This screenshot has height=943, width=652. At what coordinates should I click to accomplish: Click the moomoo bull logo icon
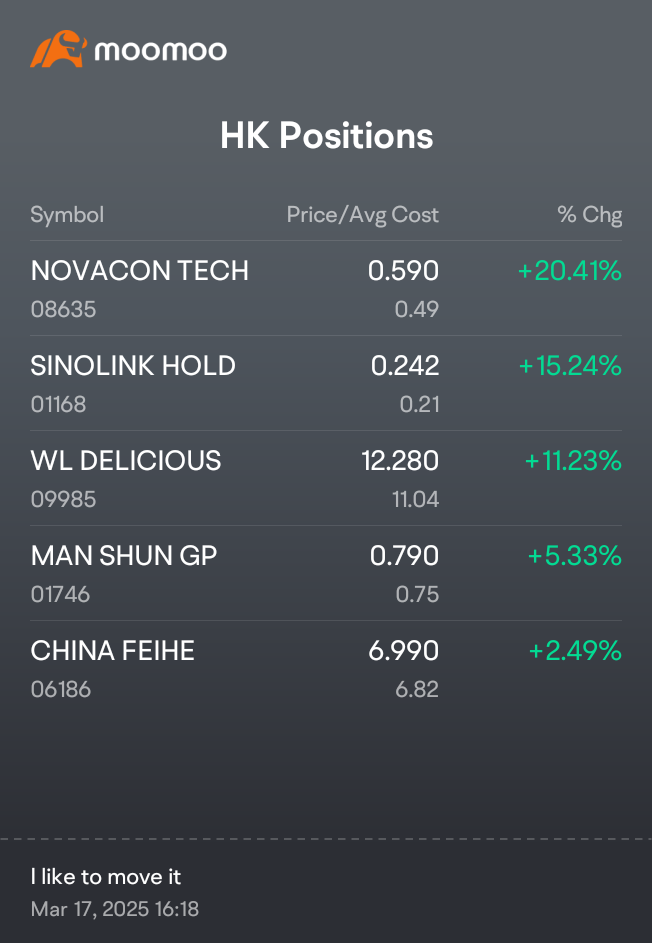coord(58,49)
